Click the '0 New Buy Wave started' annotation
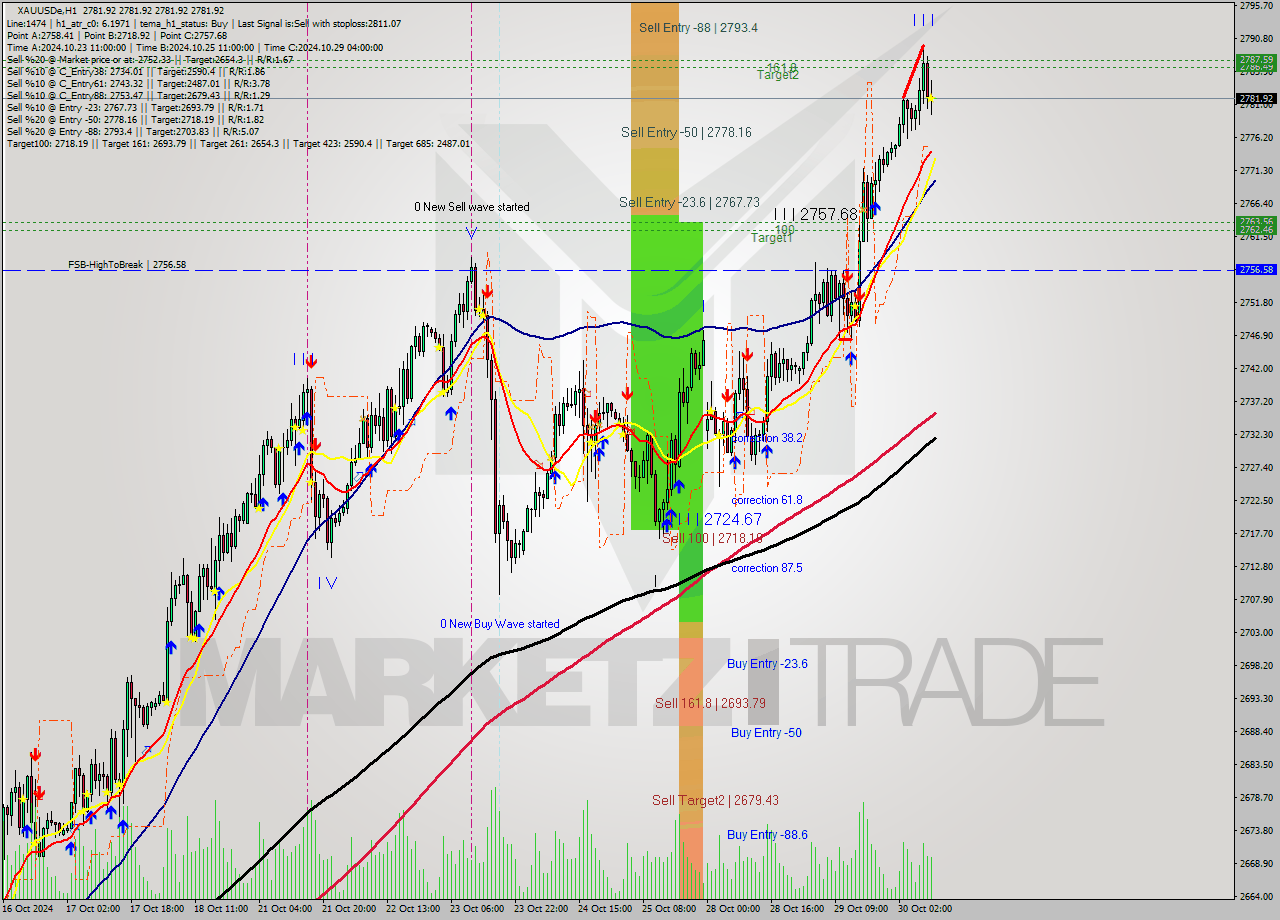Image resolution: width=1280 pixels, height=920 pixels. (500, 624)
